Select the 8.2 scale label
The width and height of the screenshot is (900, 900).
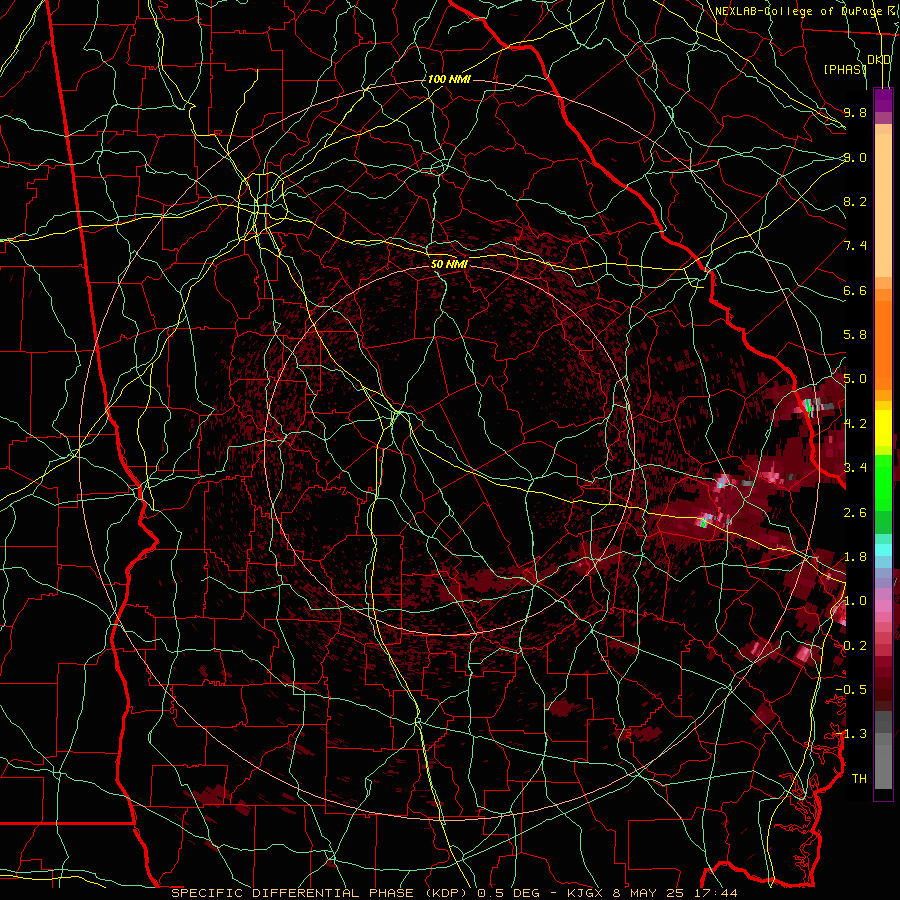[x=855, y=201]
